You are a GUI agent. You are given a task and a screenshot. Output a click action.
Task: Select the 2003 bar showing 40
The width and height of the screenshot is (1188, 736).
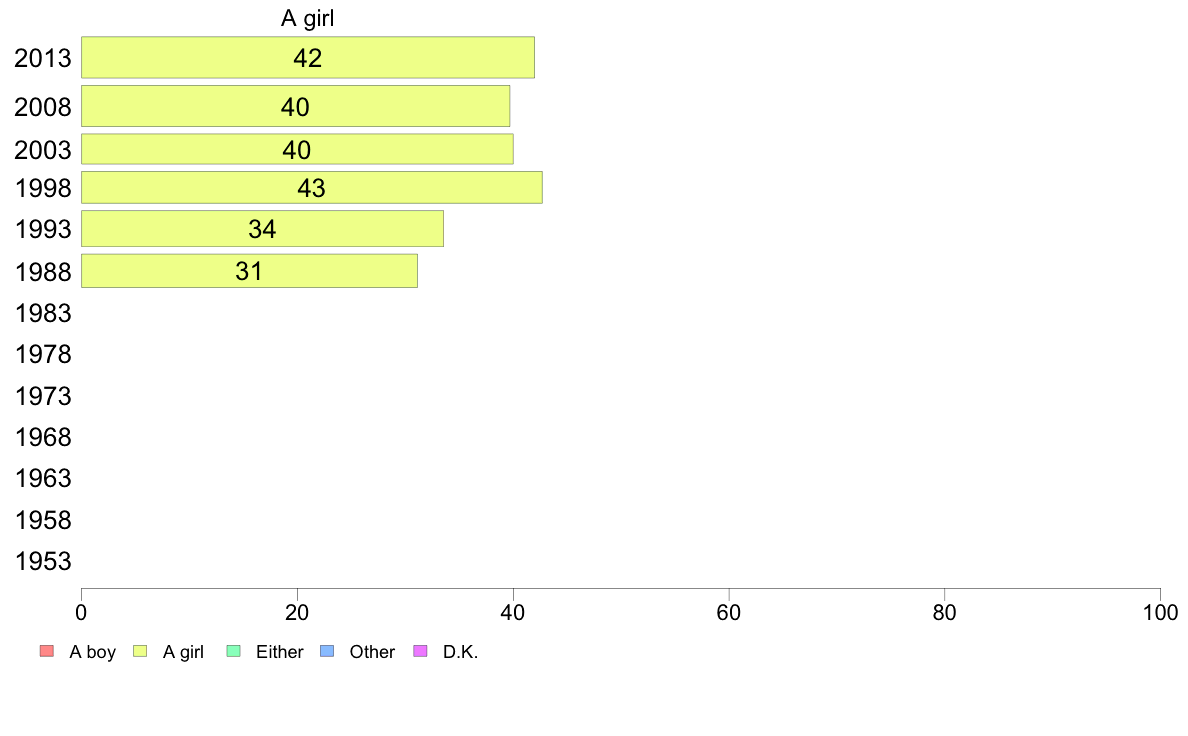(297, 149)
